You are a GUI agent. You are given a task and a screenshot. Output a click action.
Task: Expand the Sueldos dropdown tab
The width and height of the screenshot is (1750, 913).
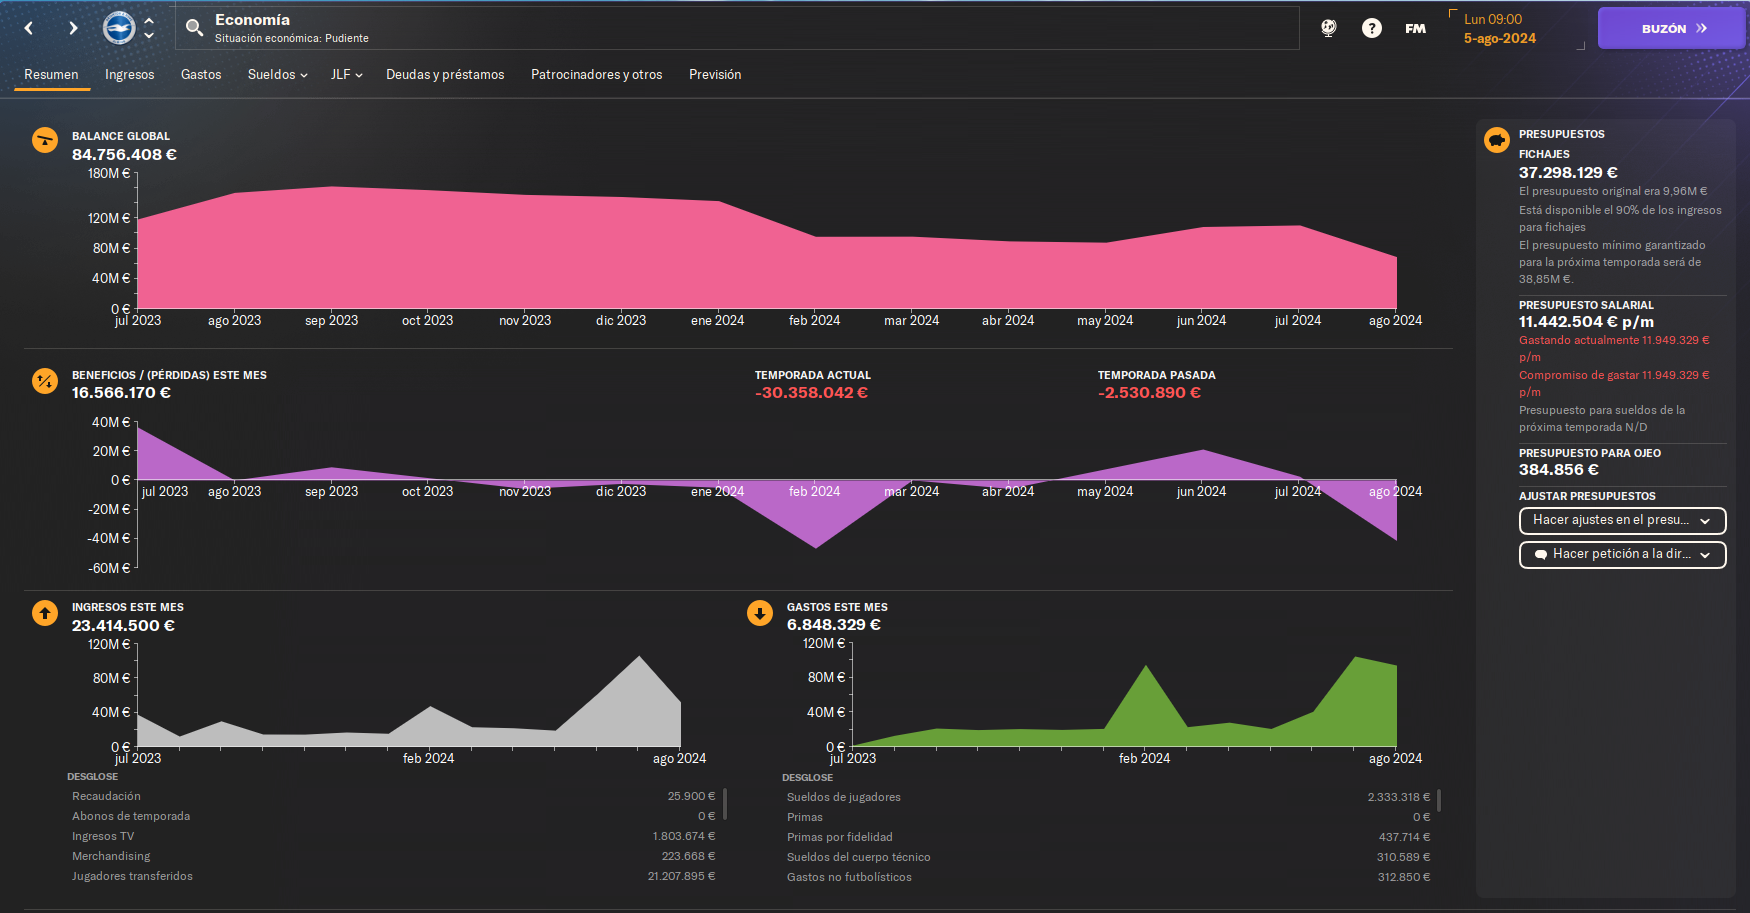click(277, 74)
